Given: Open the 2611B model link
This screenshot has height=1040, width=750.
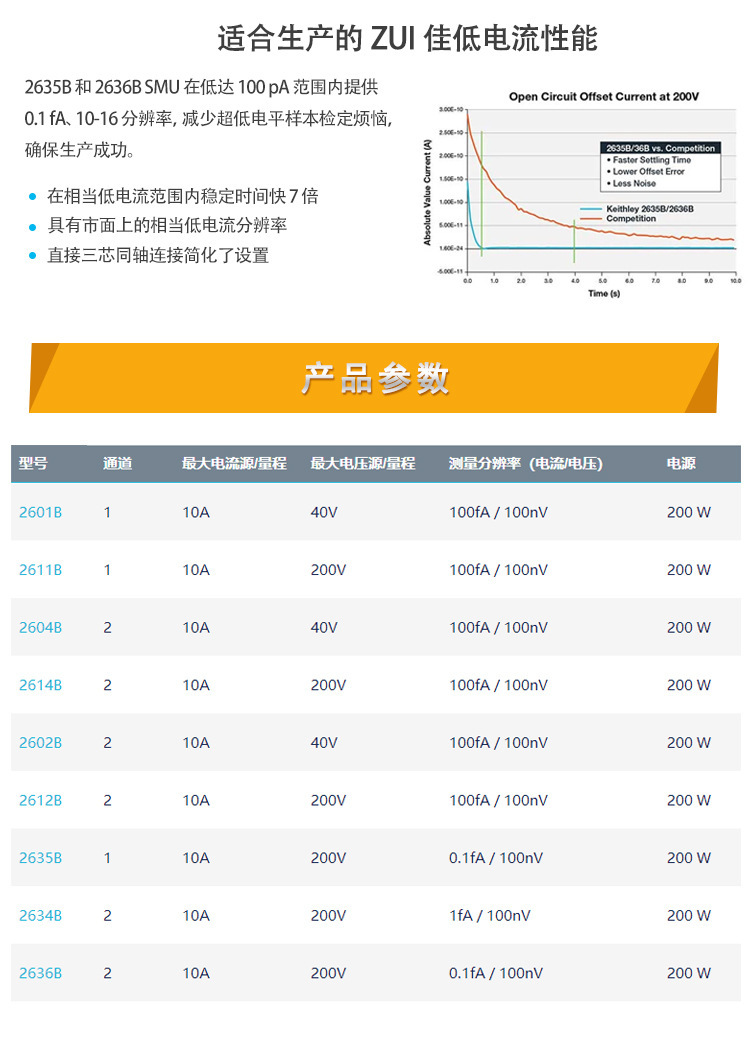Looking at the screenshot, I should (x=40, y=570).
